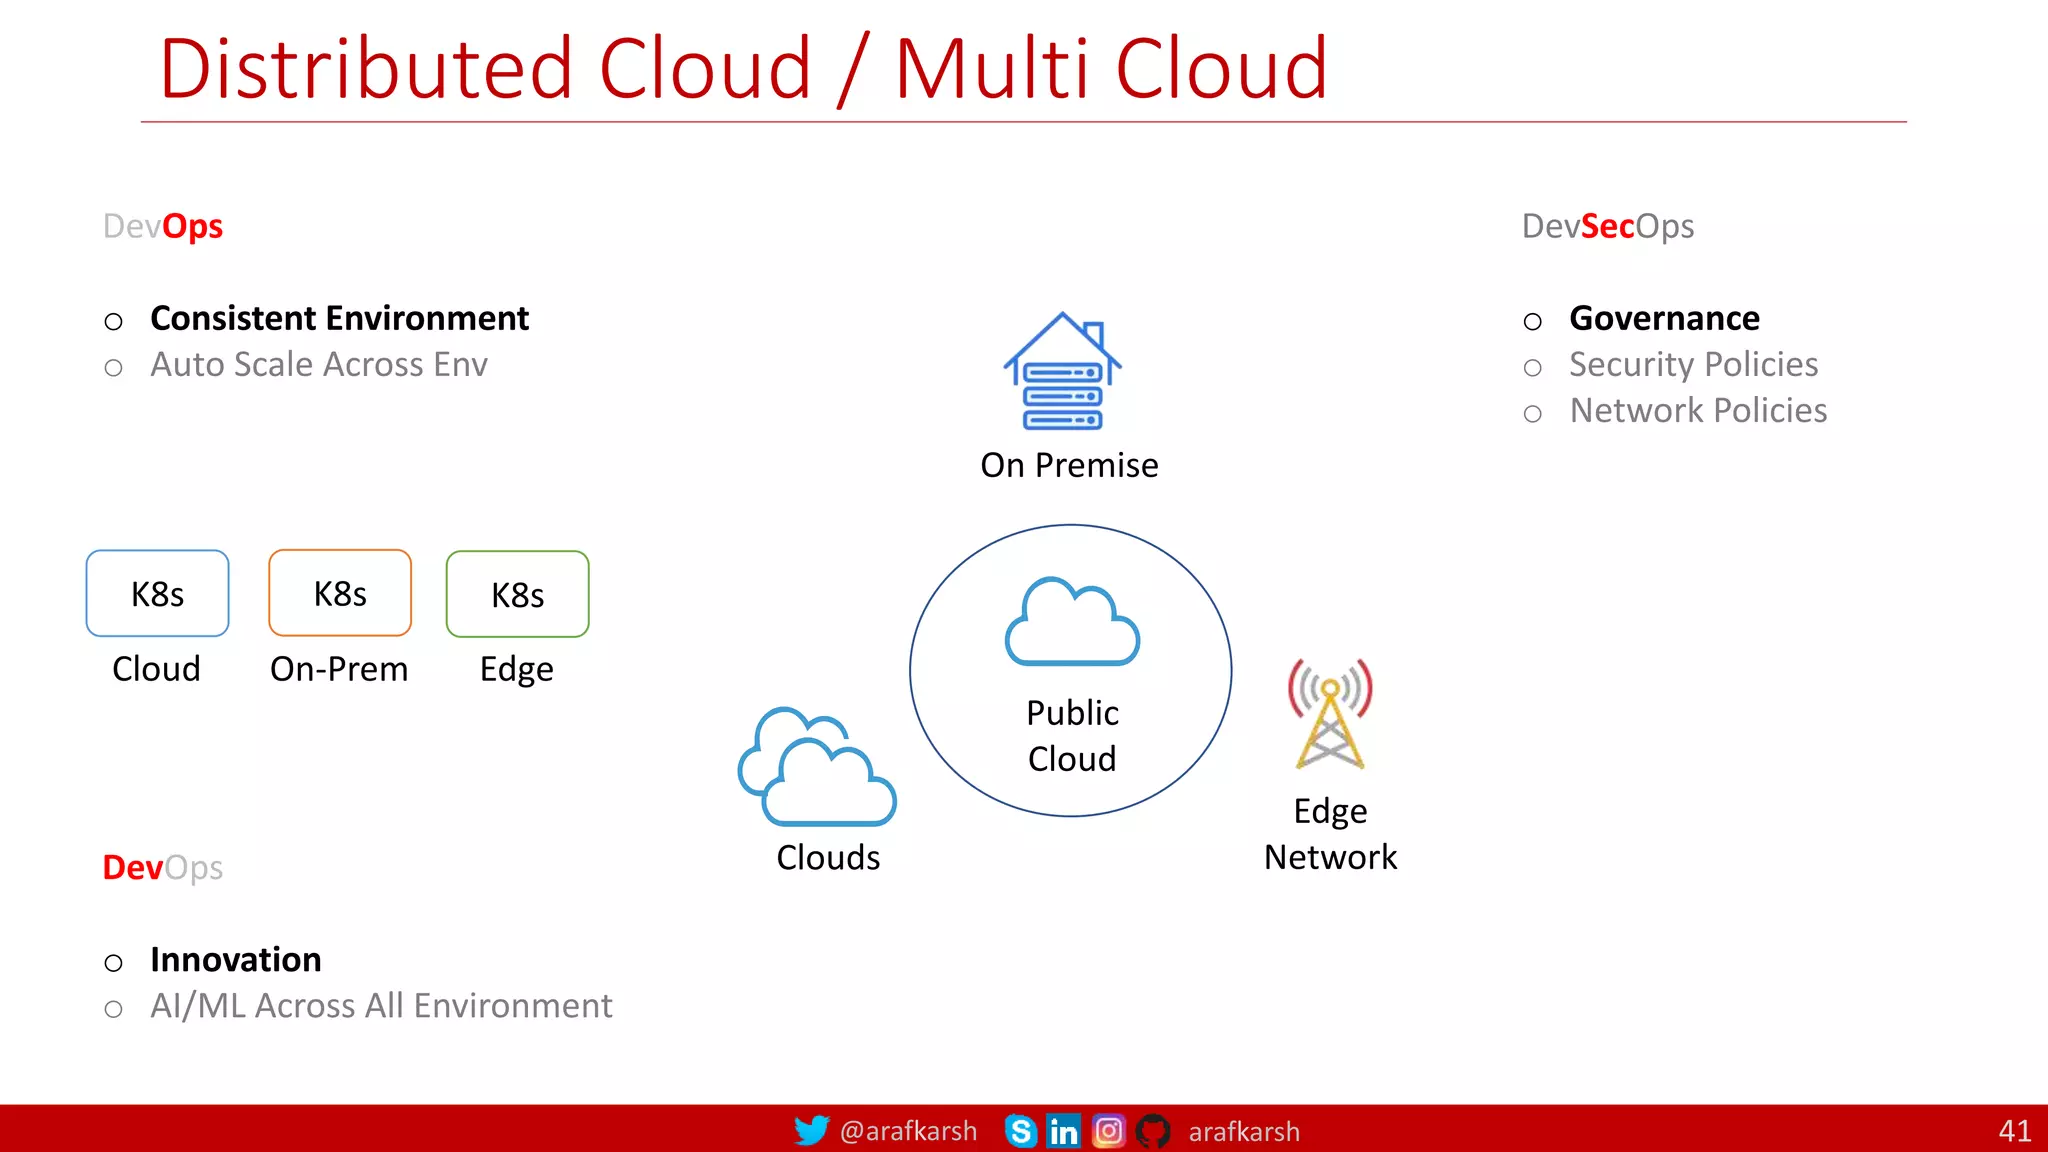
Task: Click the green K8s Edge box
Action: [517, 594]
